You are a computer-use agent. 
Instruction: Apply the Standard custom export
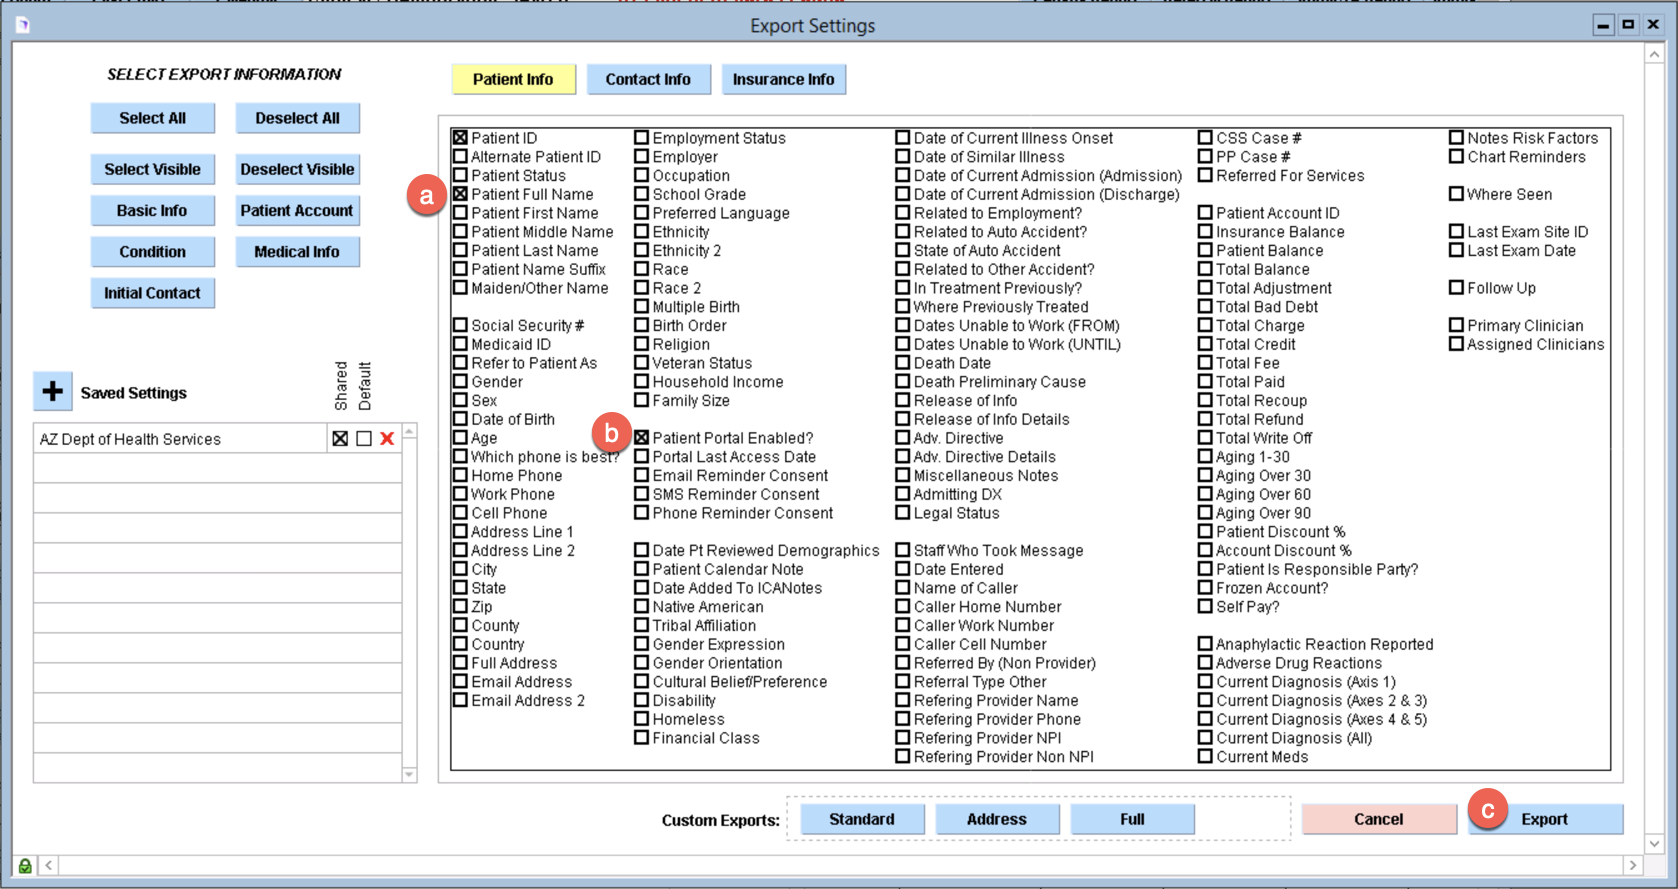(862, 819)
